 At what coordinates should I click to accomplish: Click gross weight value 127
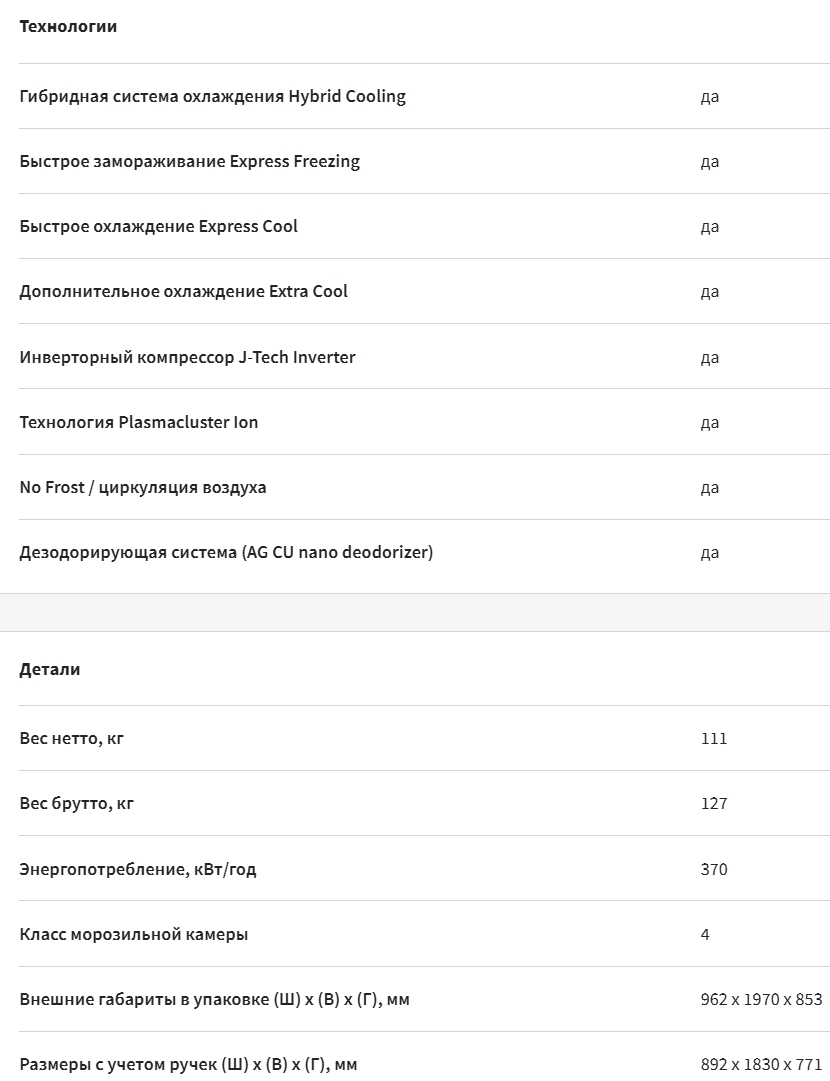(713, 804)
